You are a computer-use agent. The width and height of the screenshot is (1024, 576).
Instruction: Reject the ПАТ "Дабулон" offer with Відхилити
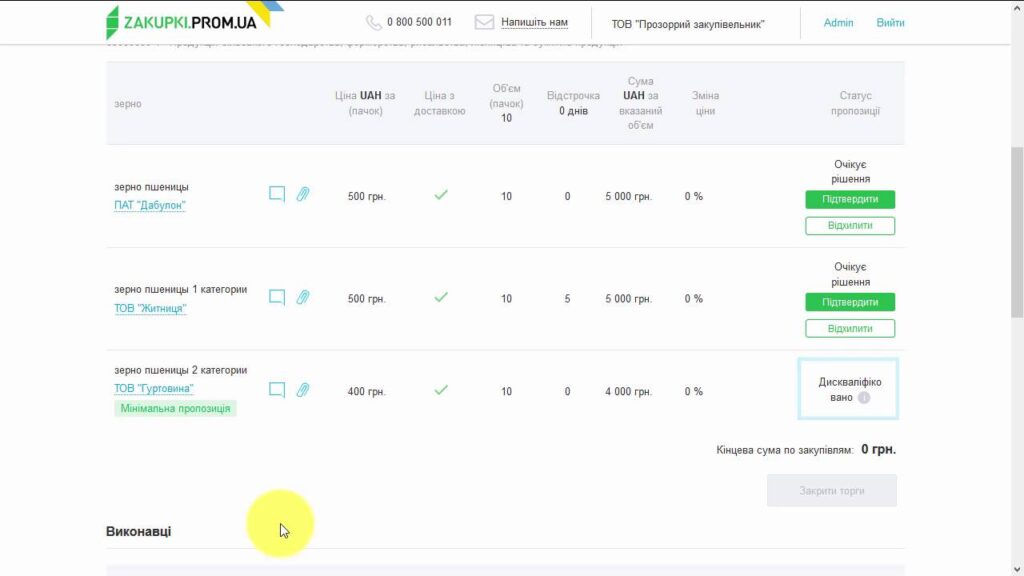[850, 225]
